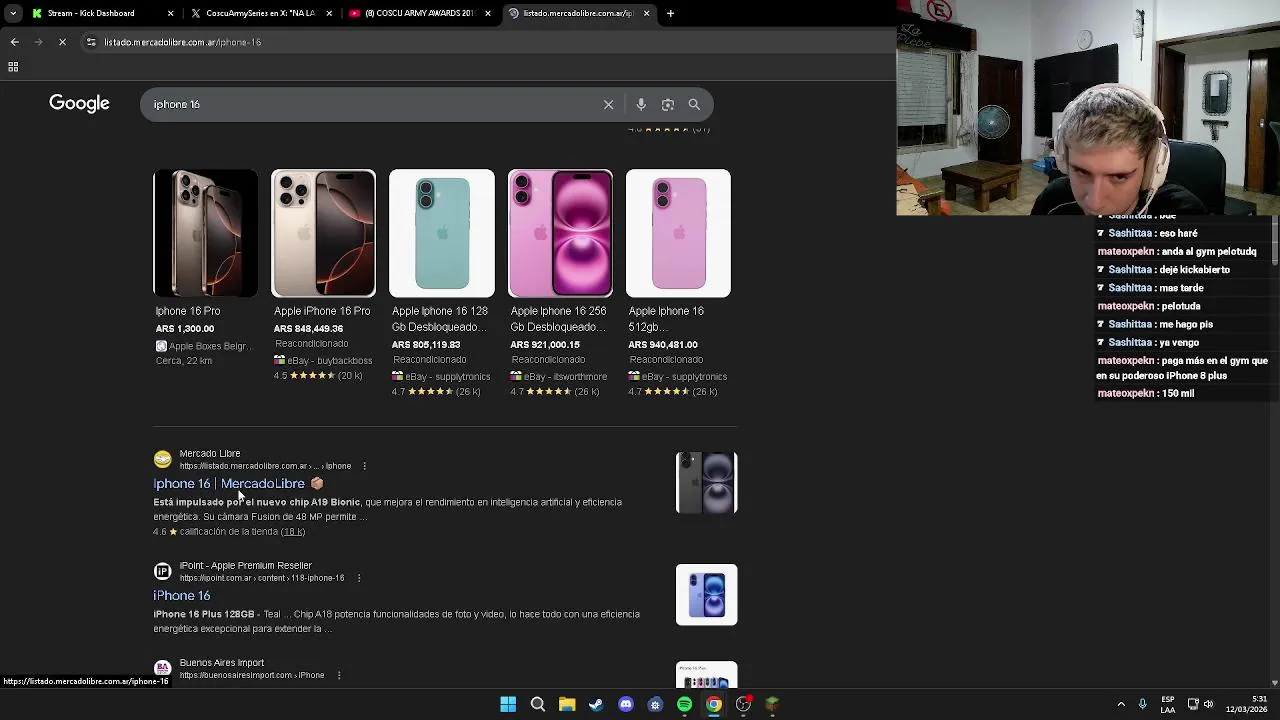The height and width of the screenshot is (720, 1280).
Task: Open Apple iPhone 16 Pro ARS 848,449.36 listing
Action: click(322, 311)
